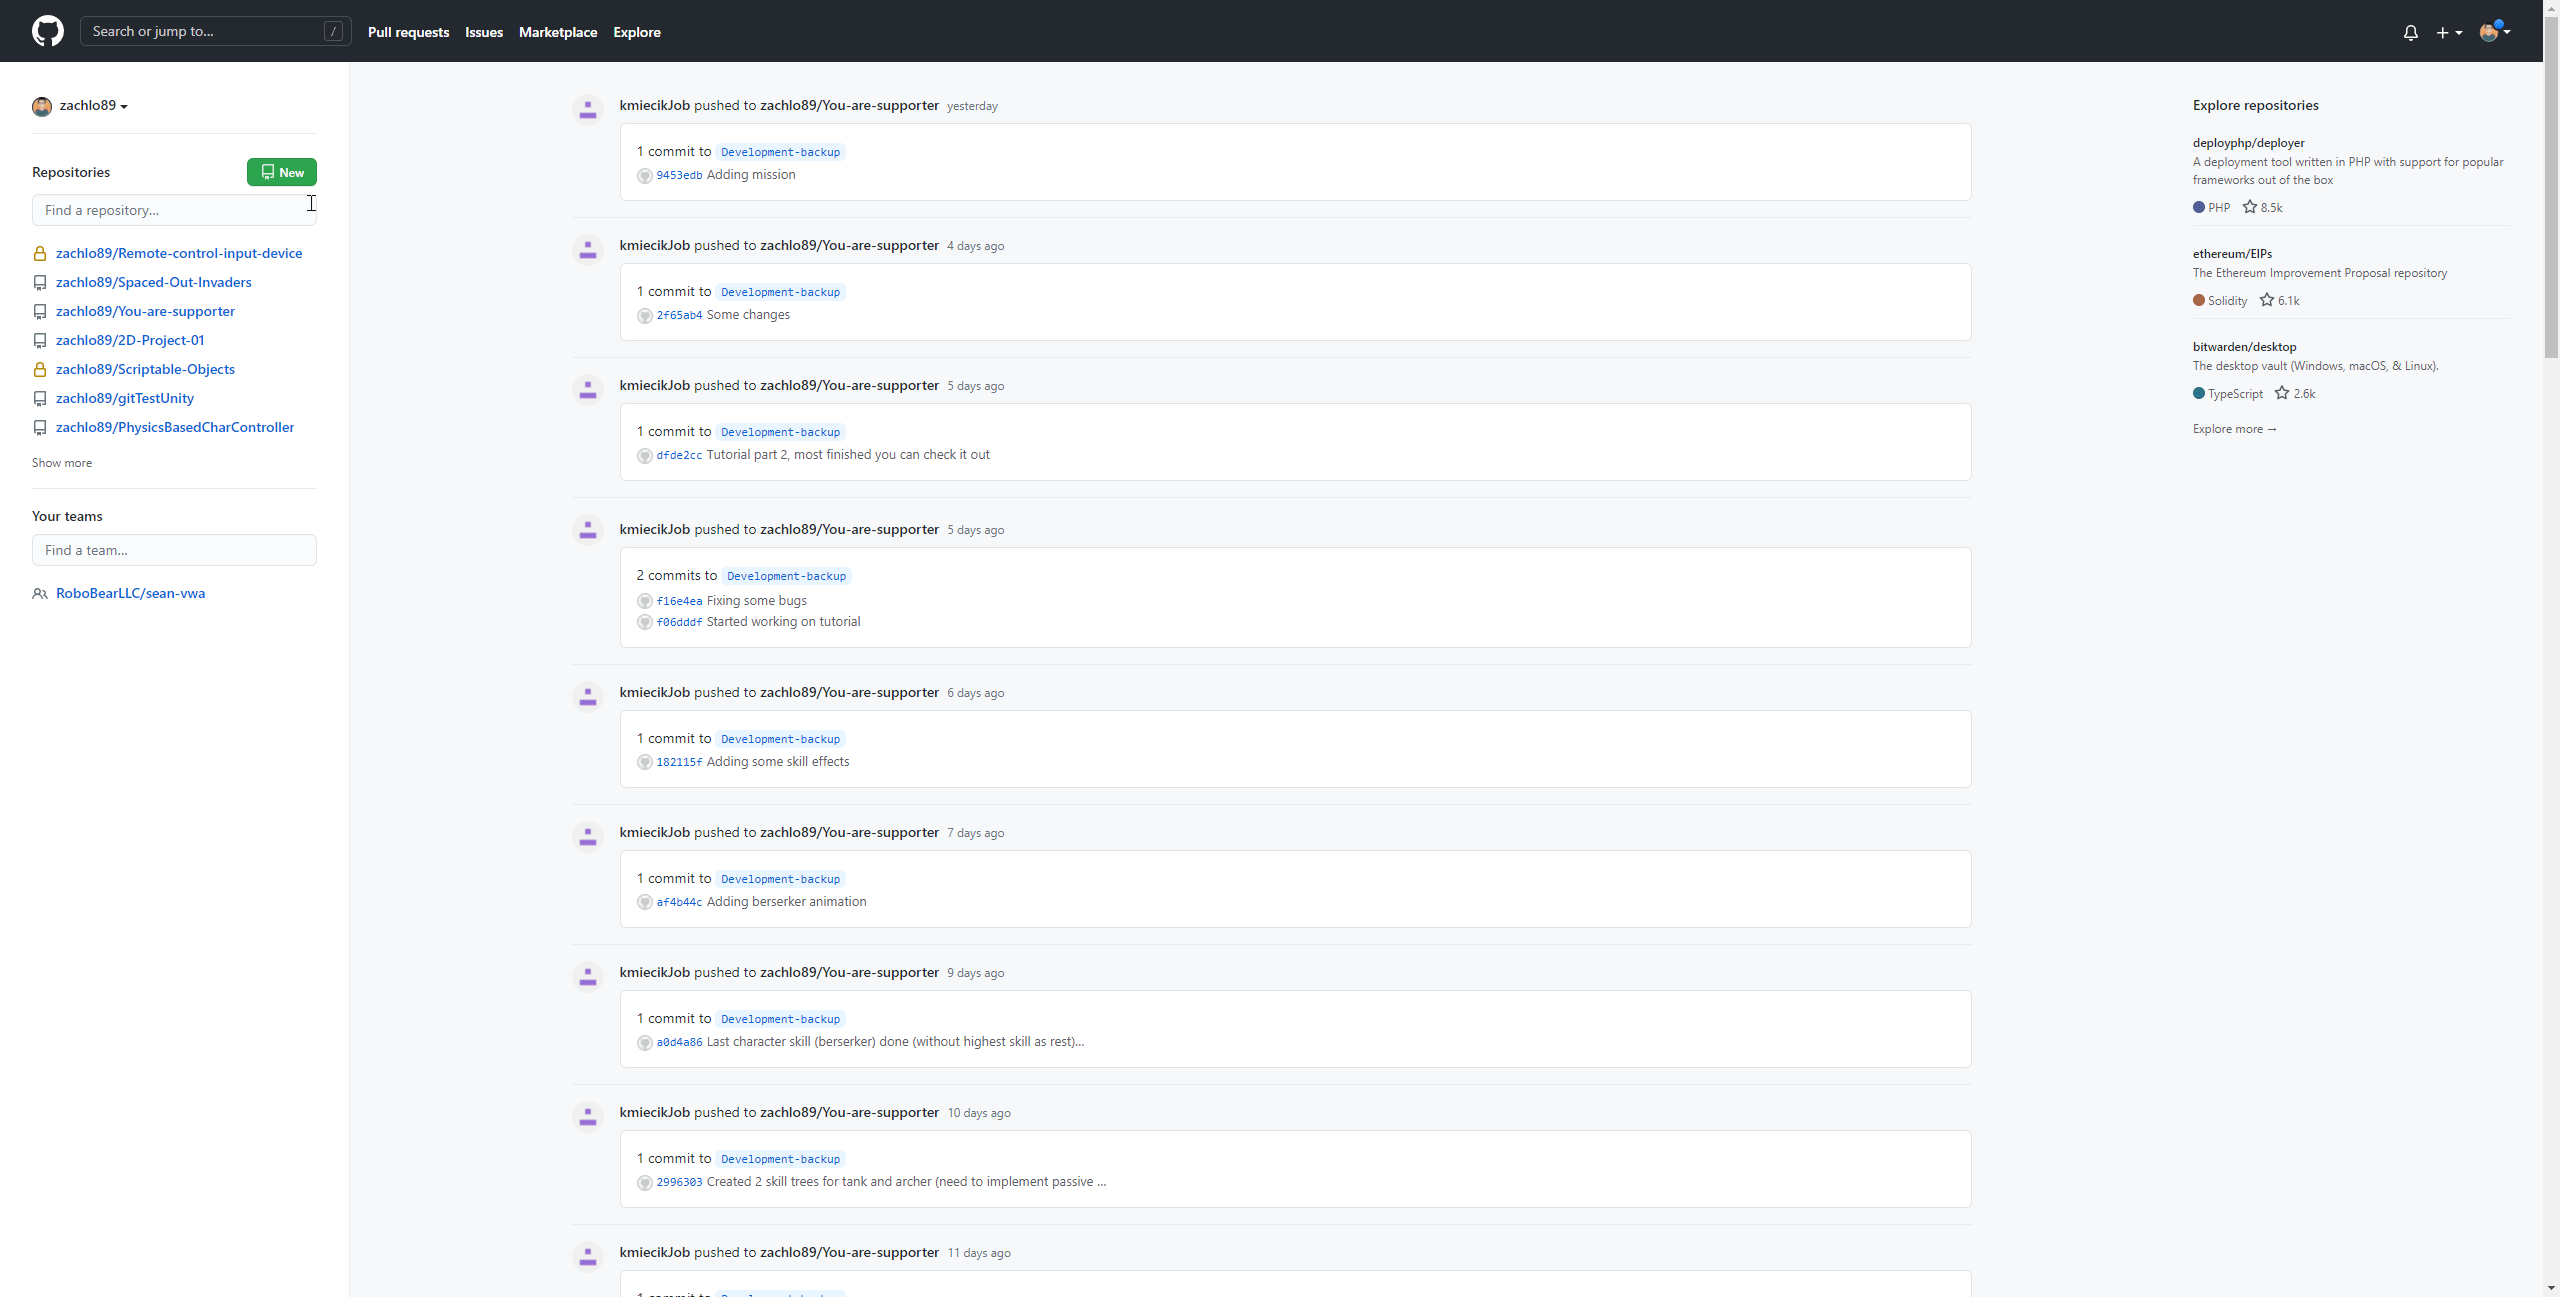This screenshot has height=1297, width=2560.
Task: Open zachlo89/Remote-control-input-device repository
Action: pos(179,253)
